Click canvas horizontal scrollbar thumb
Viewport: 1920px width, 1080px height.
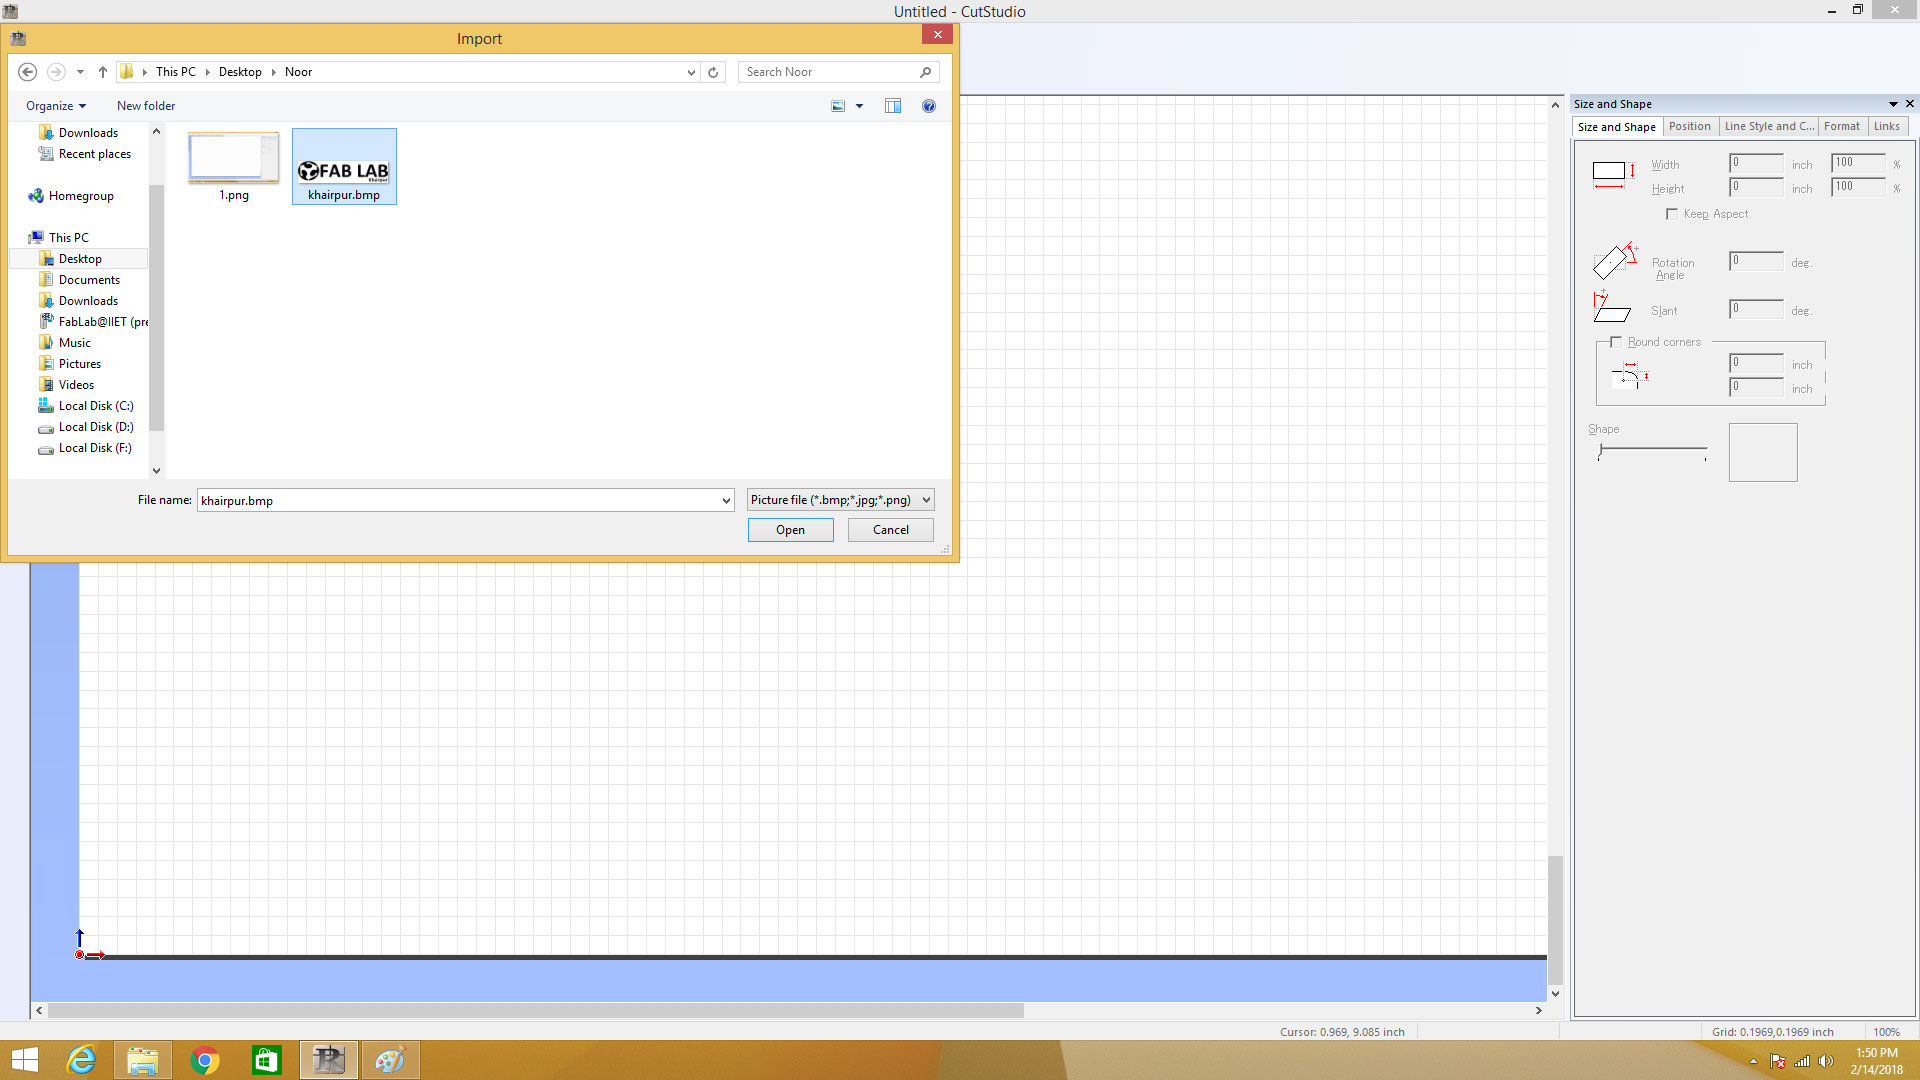pyautogui.click(x=536, y=1011)
